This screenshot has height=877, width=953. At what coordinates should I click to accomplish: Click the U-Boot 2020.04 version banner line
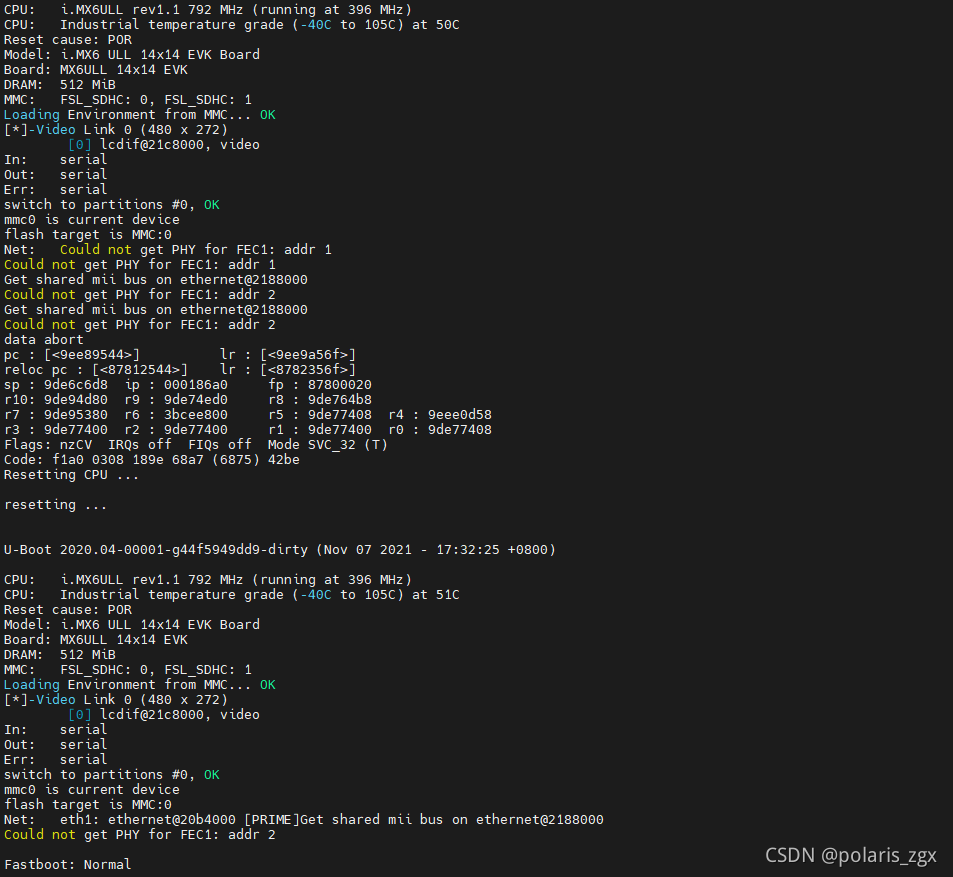point(280,549)
